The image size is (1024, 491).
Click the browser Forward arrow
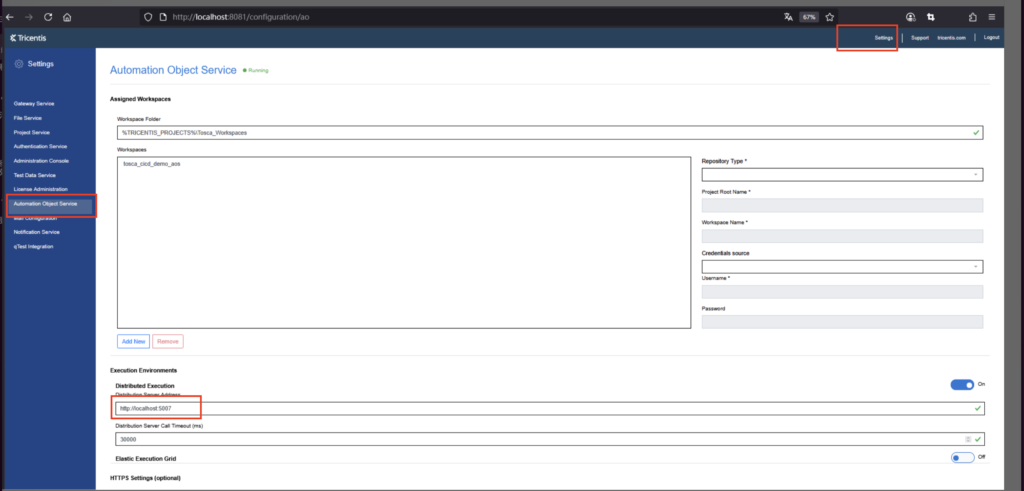[28, 17]
